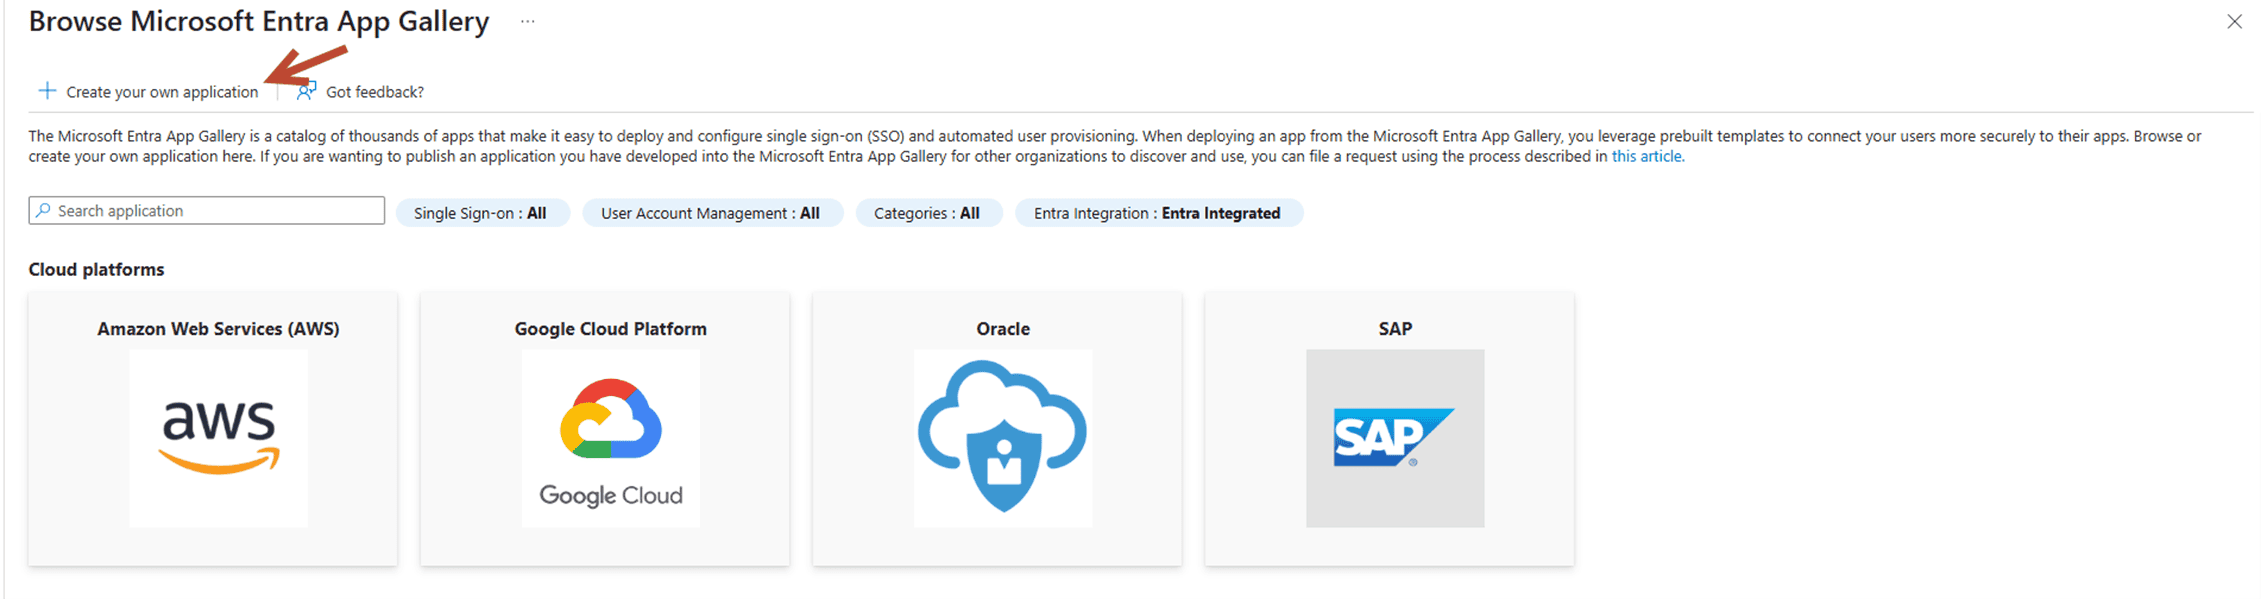The height and width of the screenshot is (599, 2261).
Task: Click the Cloud platforms heading
Action: [x=96, y=269]
